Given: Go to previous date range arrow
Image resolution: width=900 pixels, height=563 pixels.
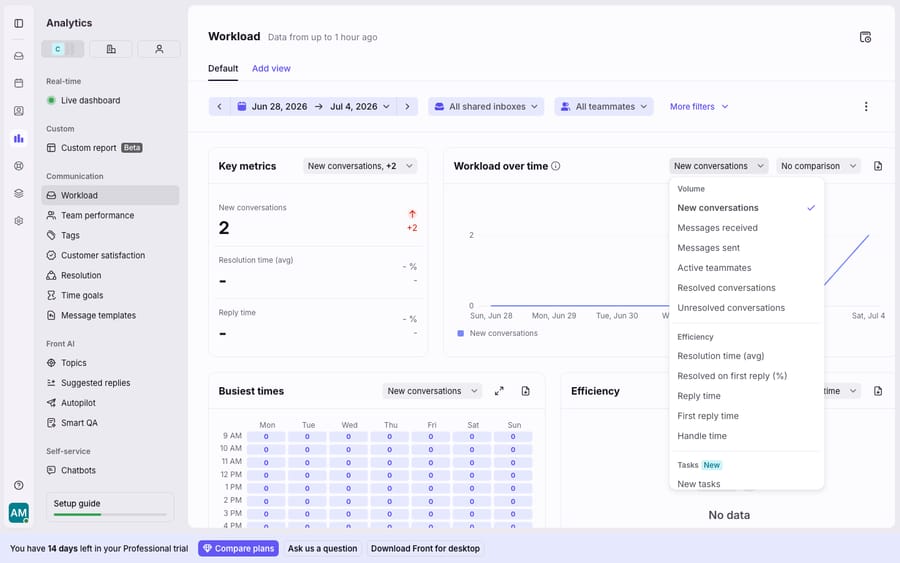Looking at the screenshot, I should tap(219, 107).
